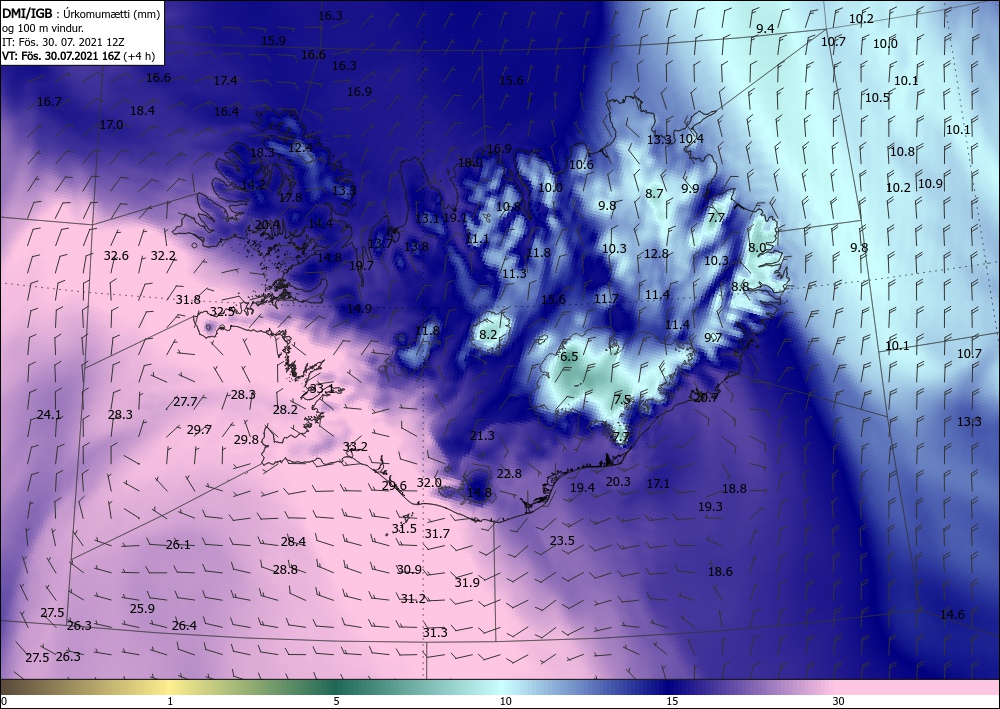
Task: Click the 24.1 value at the west edge
Action: click(x=49, y=414)
